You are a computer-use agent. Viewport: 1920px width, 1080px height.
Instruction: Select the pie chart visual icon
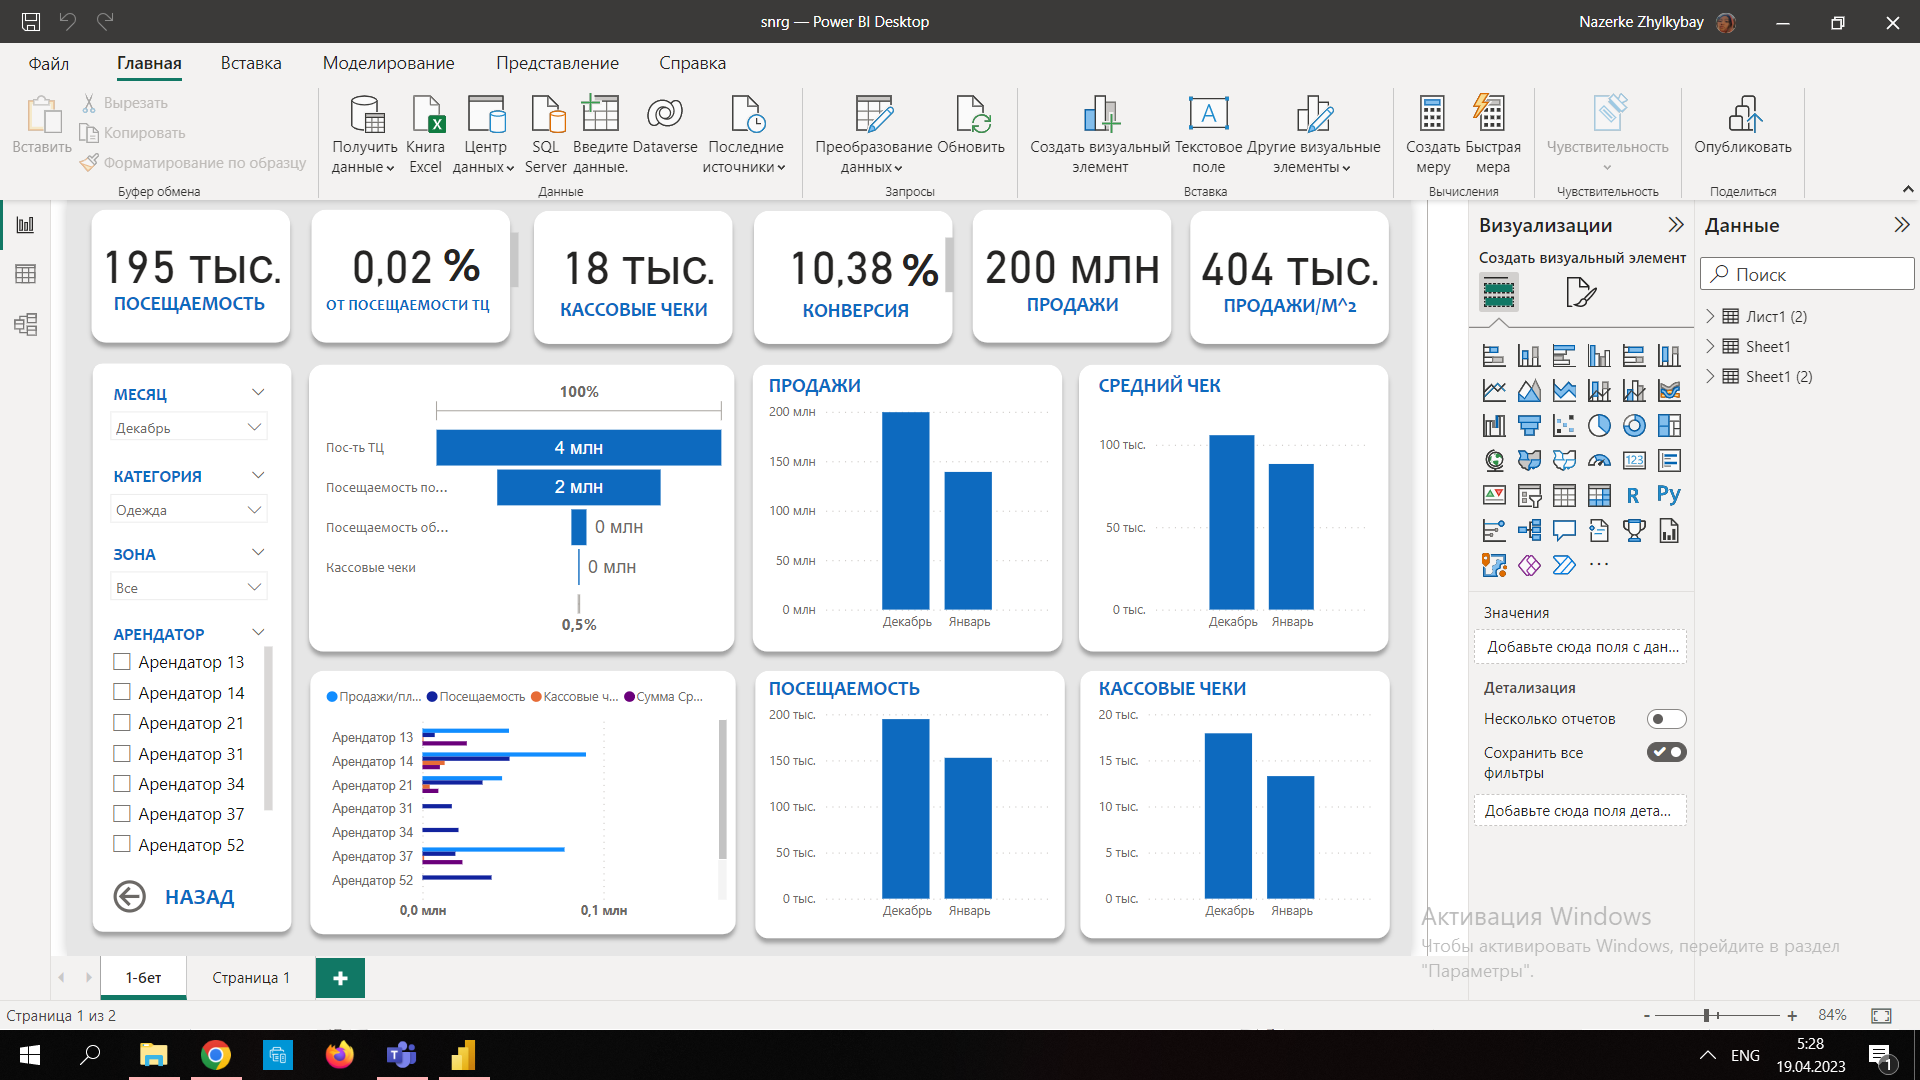click(x=1599, y=425)
